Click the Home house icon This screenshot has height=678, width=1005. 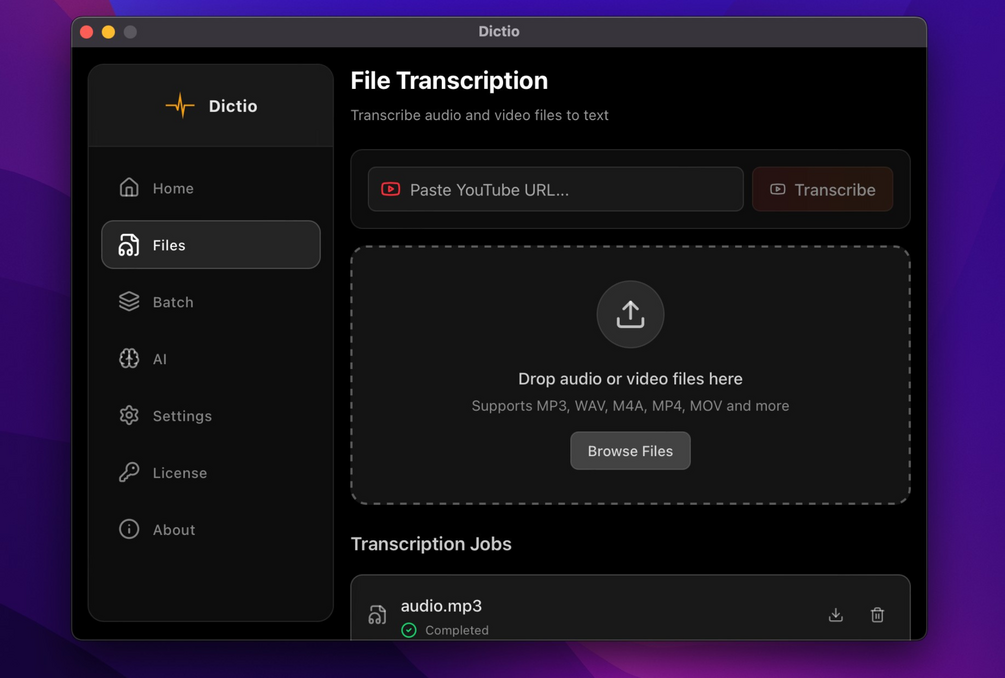(x=129, y=188)
